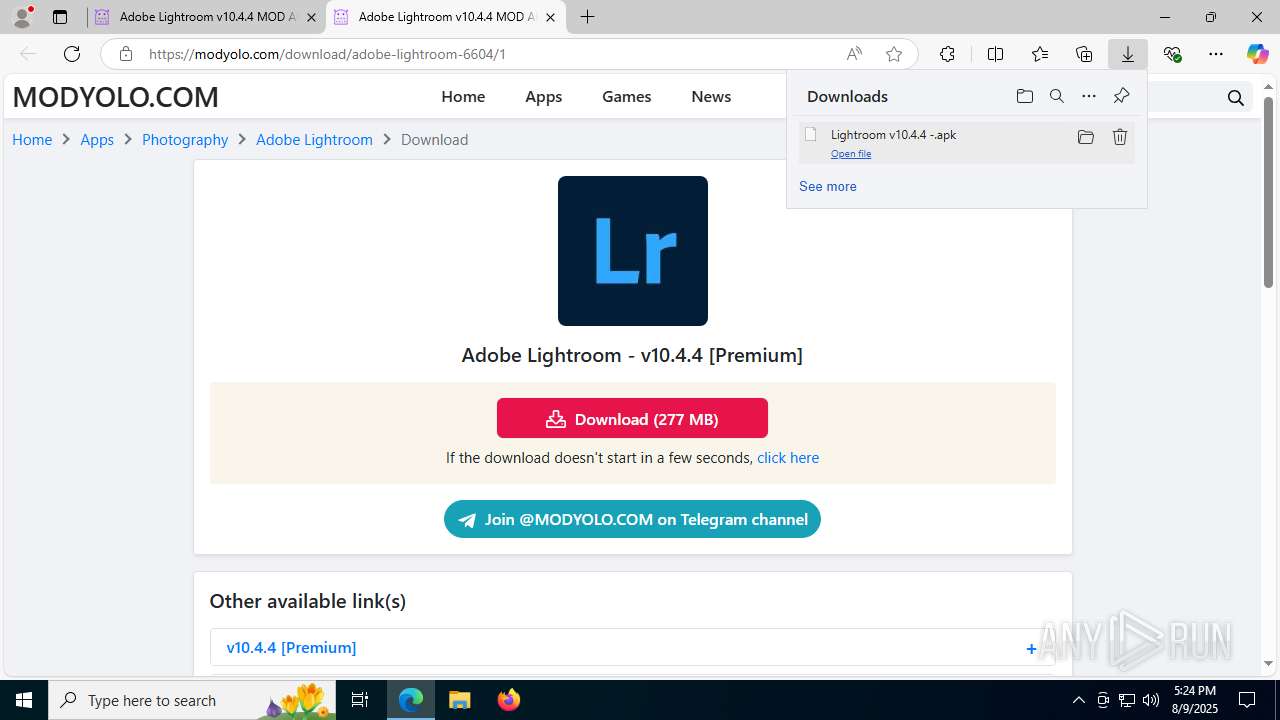Open File Explorer from taskbar
The height and width of the screenshot is (720, 1280).
tap(460, 700)
